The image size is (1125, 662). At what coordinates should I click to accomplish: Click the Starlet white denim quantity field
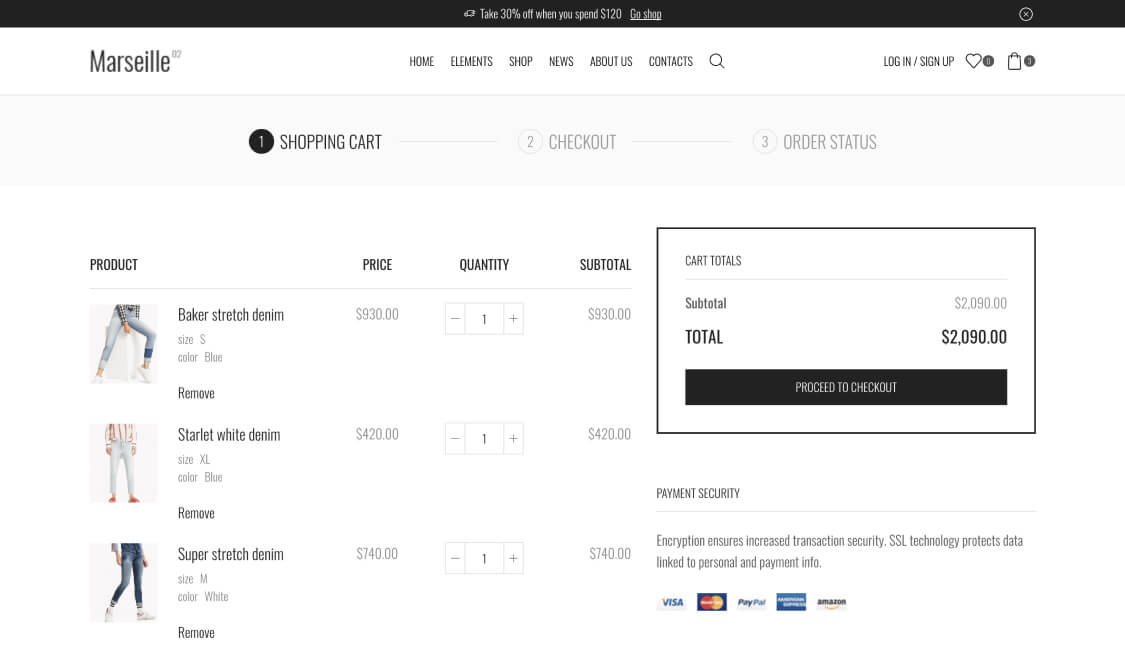click(484, 439)
